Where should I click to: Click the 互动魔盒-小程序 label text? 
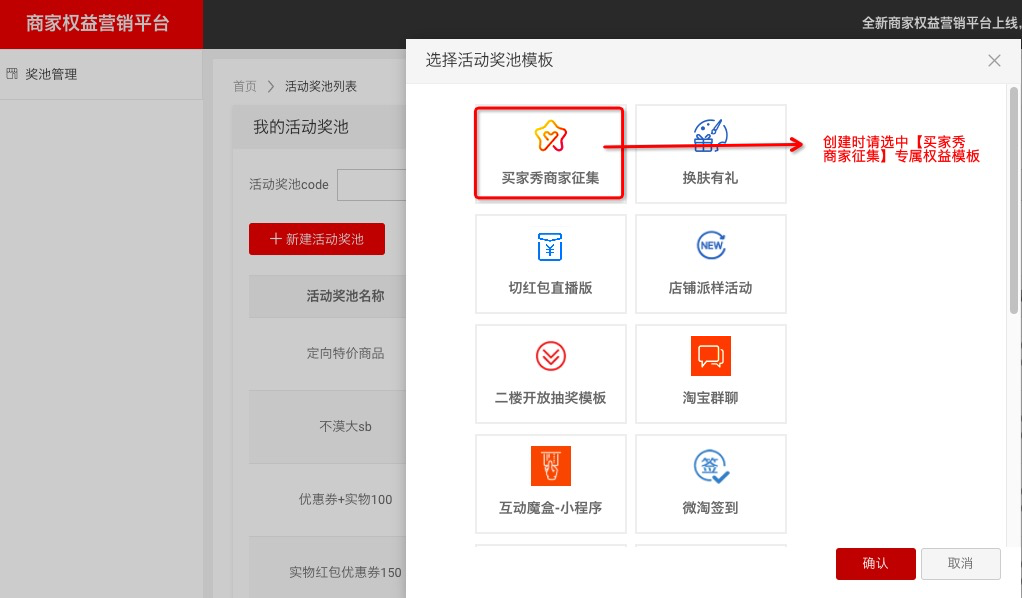pyautogui.click(x=550, y=507)
